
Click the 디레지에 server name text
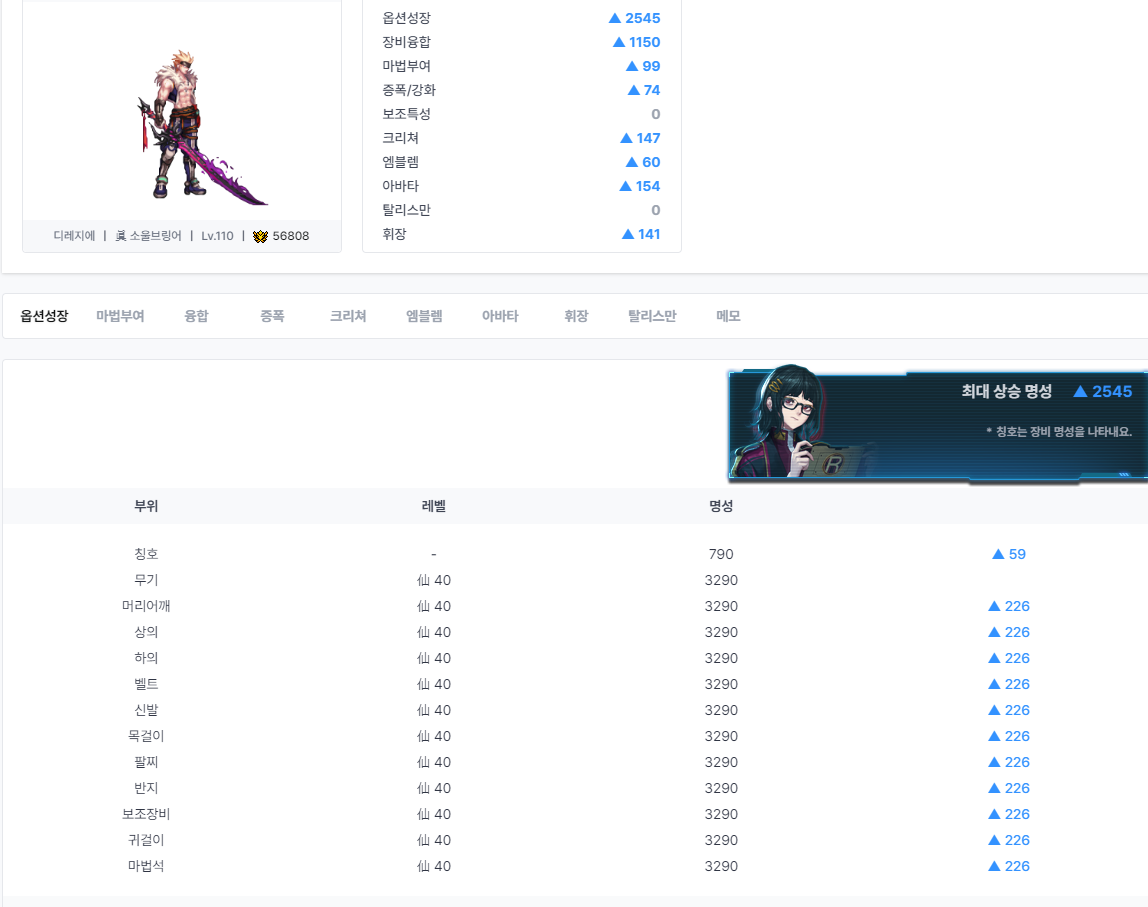point(74,236)
